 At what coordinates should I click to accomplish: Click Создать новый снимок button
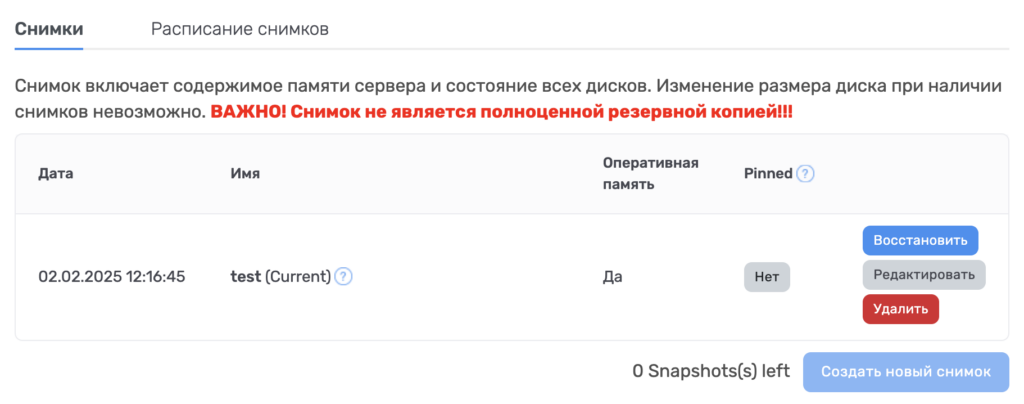point(906,372)
